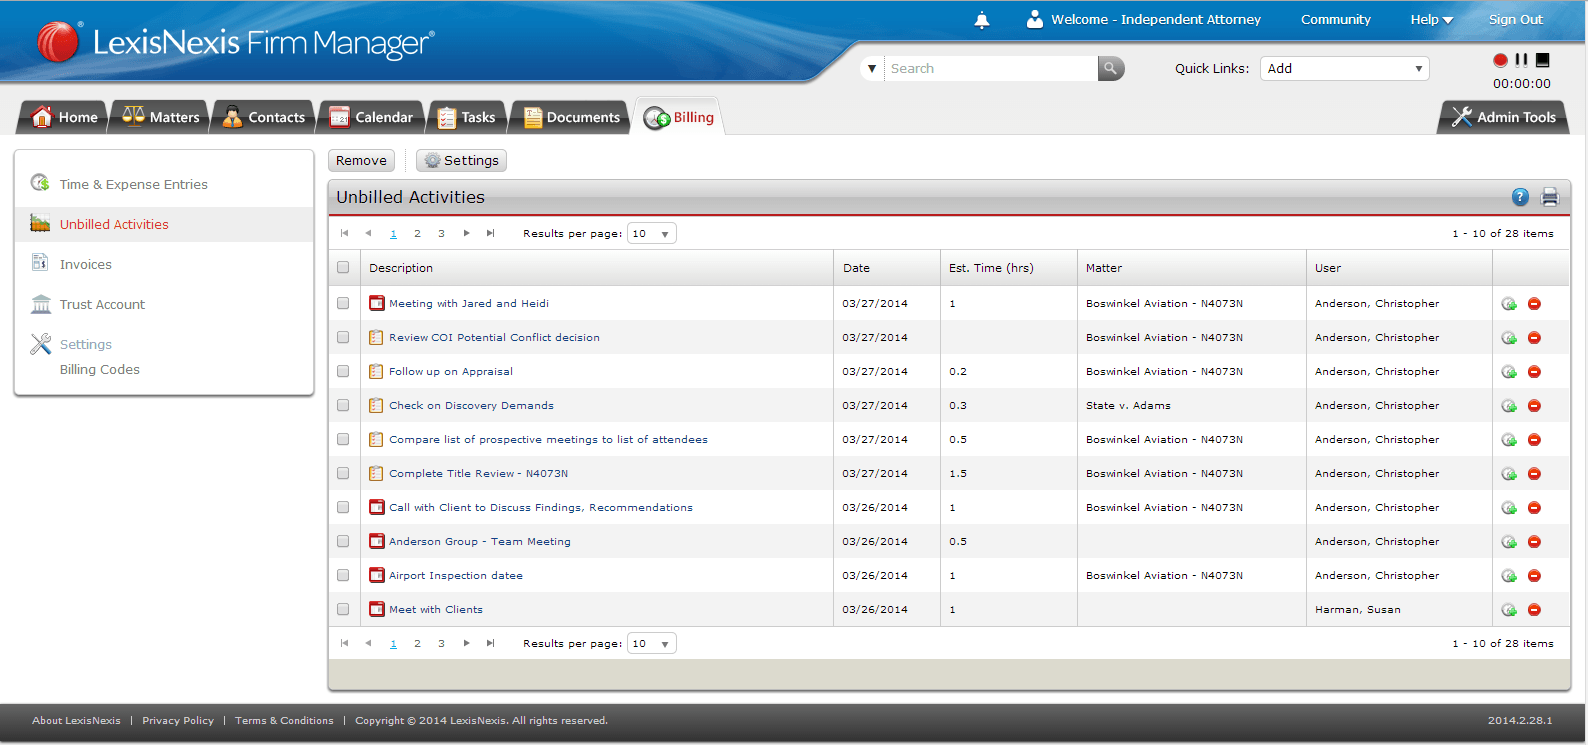
Task: Open Invoices in the sidebar
Action: pos(85,264)
